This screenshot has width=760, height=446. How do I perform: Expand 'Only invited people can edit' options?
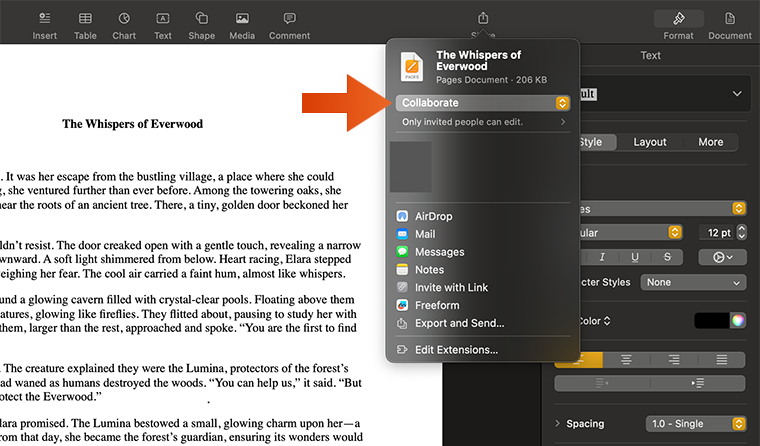pos(483,122)
